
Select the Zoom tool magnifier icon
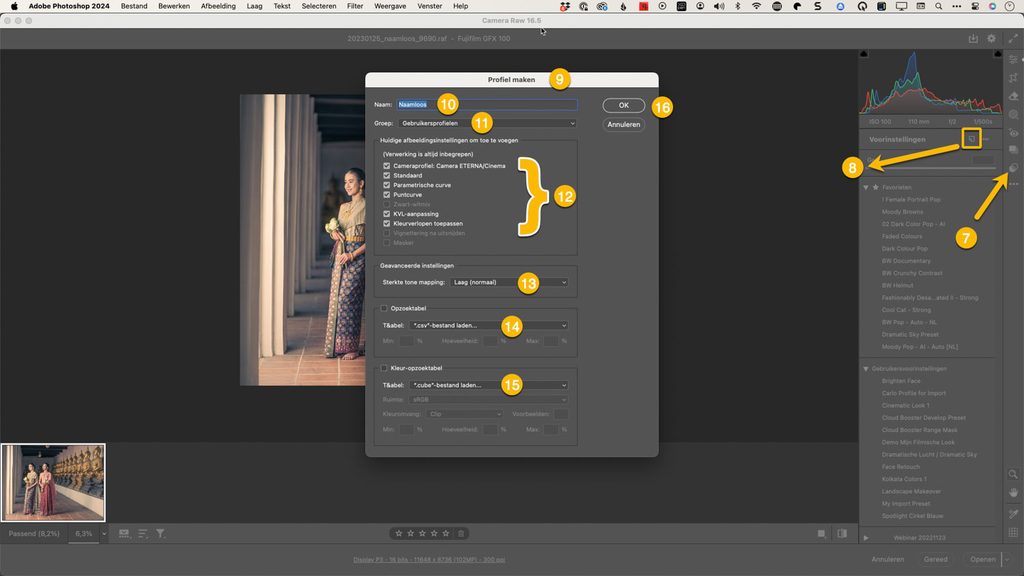pos(1013,474)
